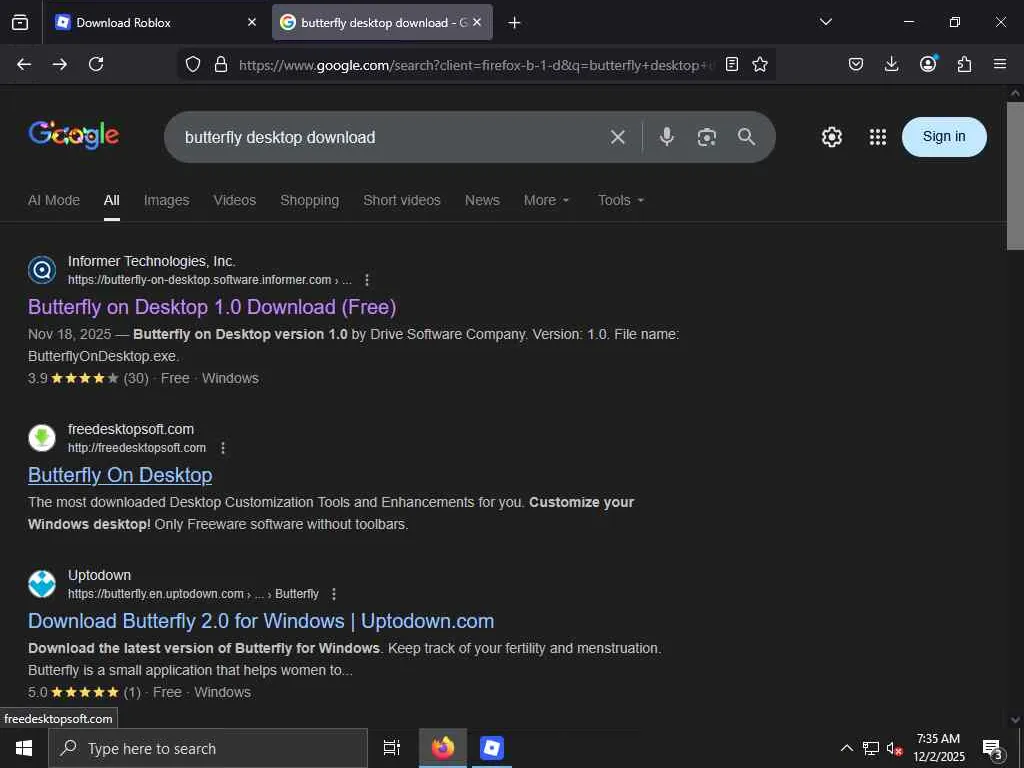
Task: Select the Videos results tab
Action: click(x=234, y=200)
